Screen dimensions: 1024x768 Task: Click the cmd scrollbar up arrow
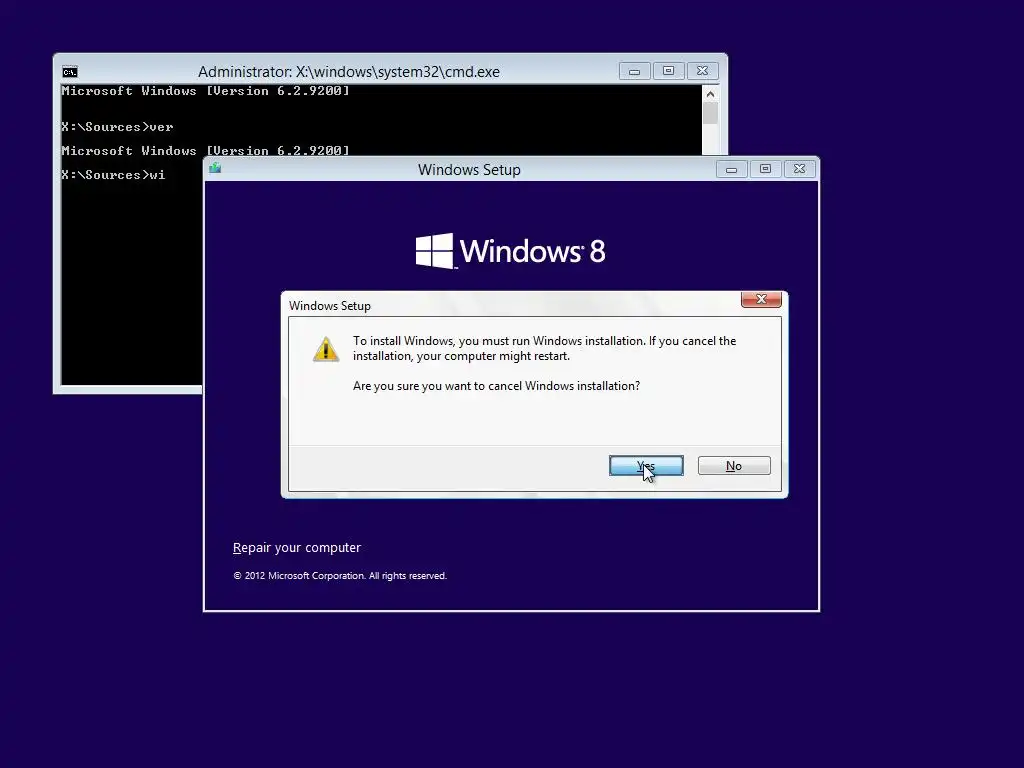point(711,94)
